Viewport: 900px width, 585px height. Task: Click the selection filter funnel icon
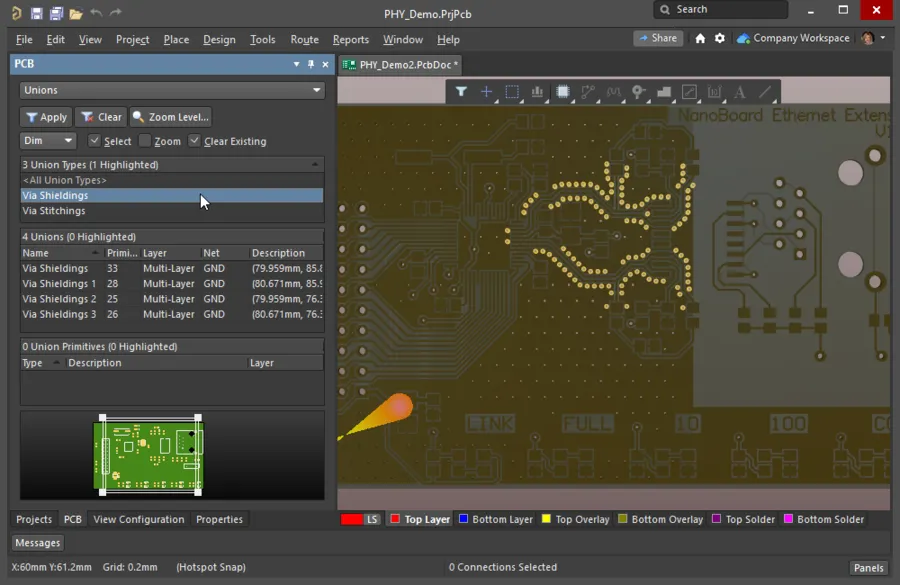461,92
